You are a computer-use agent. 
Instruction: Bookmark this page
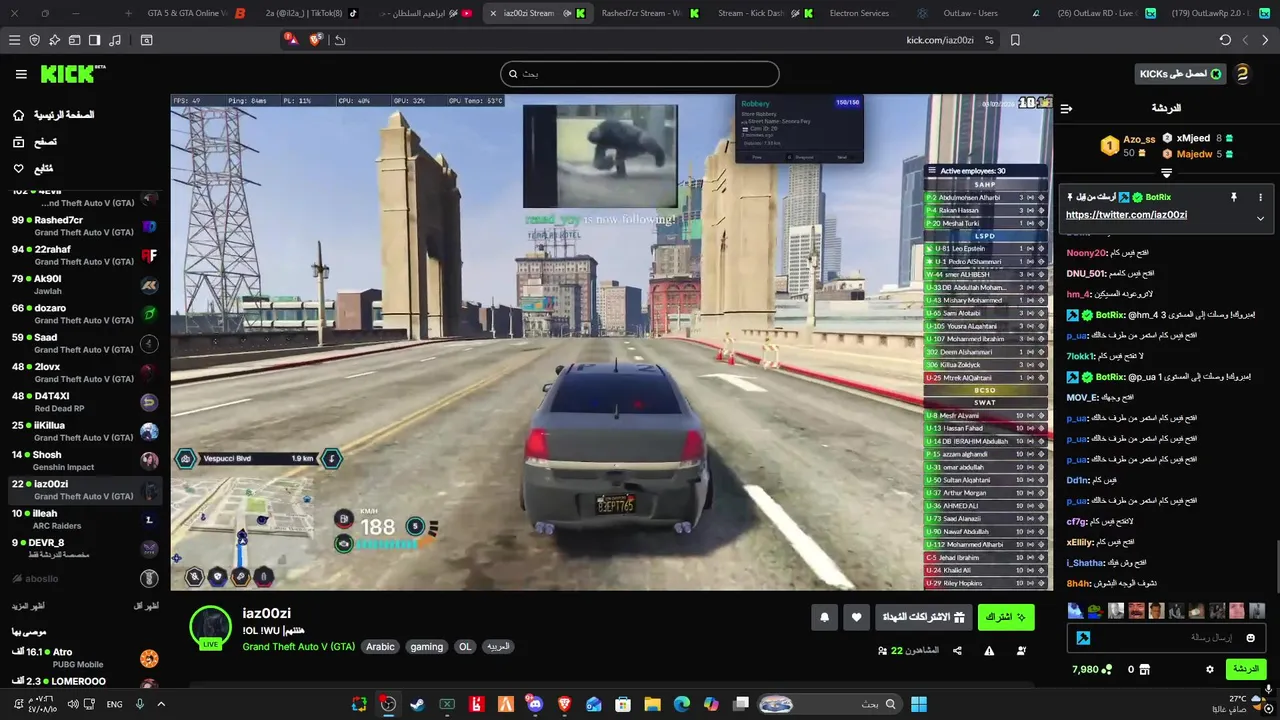pyautogui.click(x=1015, y=40)
